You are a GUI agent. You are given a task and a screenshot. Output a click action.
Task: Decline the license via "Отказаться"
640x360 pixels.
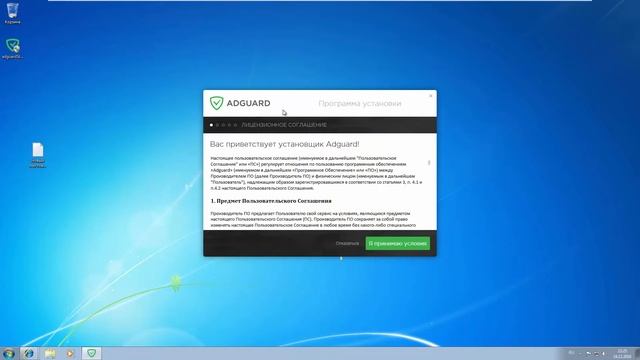coord(347,243)
